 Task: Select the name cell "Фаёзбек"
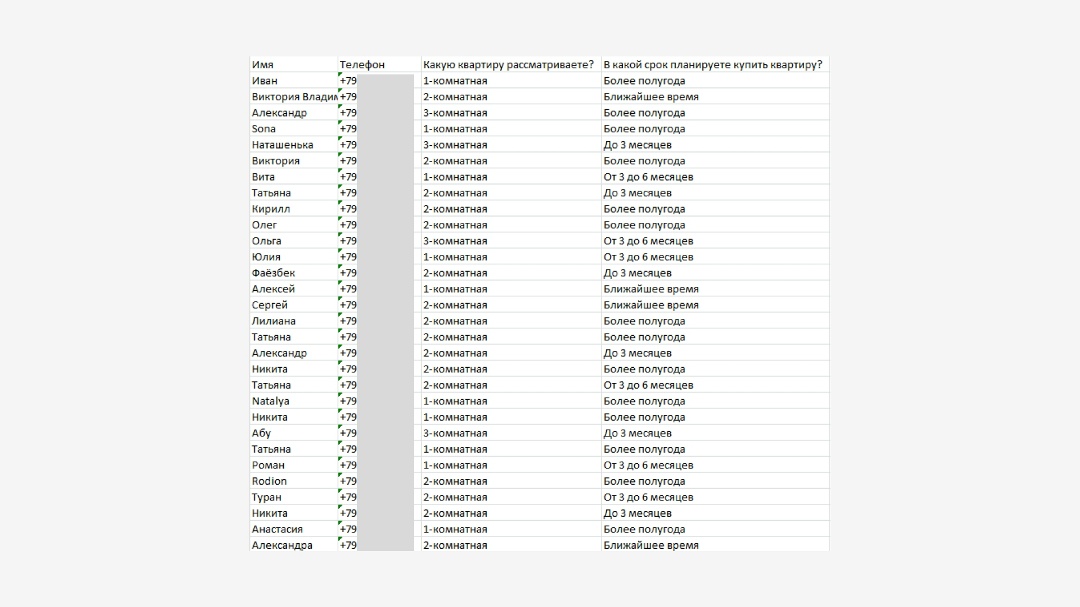click(x=293, y=273)
